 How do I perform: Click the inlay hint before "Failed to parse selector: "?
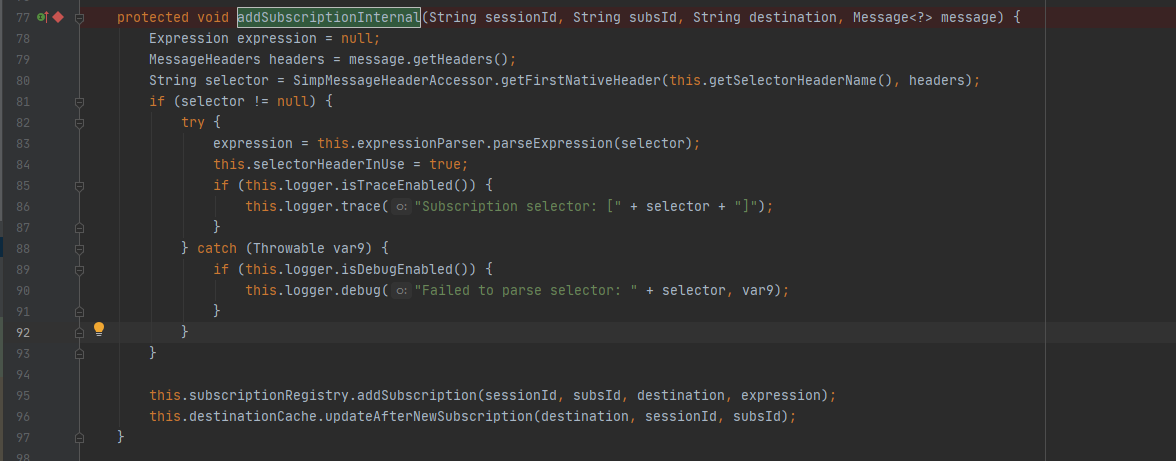coord(400,290)
